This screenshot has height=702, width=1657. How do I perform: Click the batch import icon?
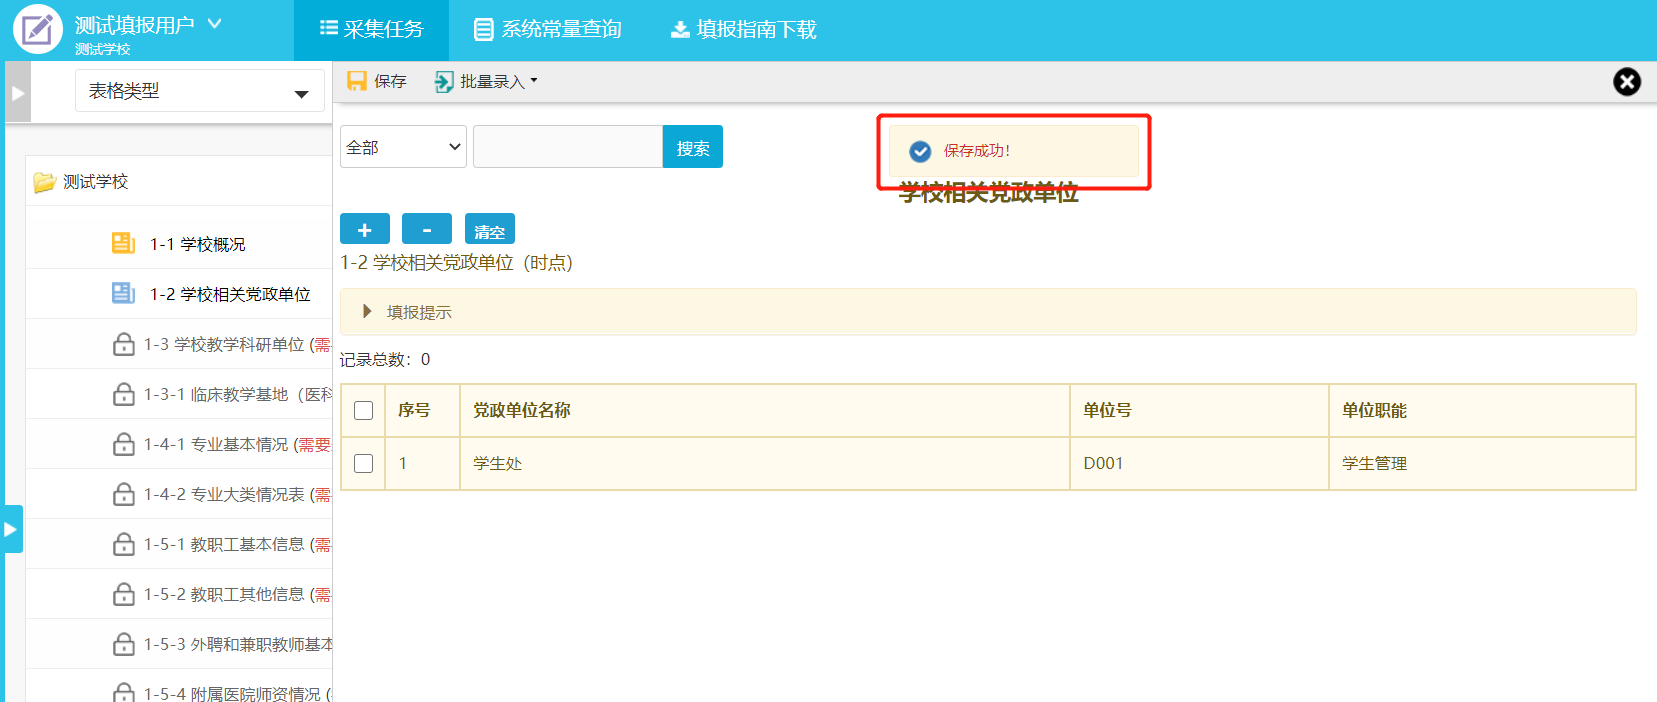click(444, 82)
